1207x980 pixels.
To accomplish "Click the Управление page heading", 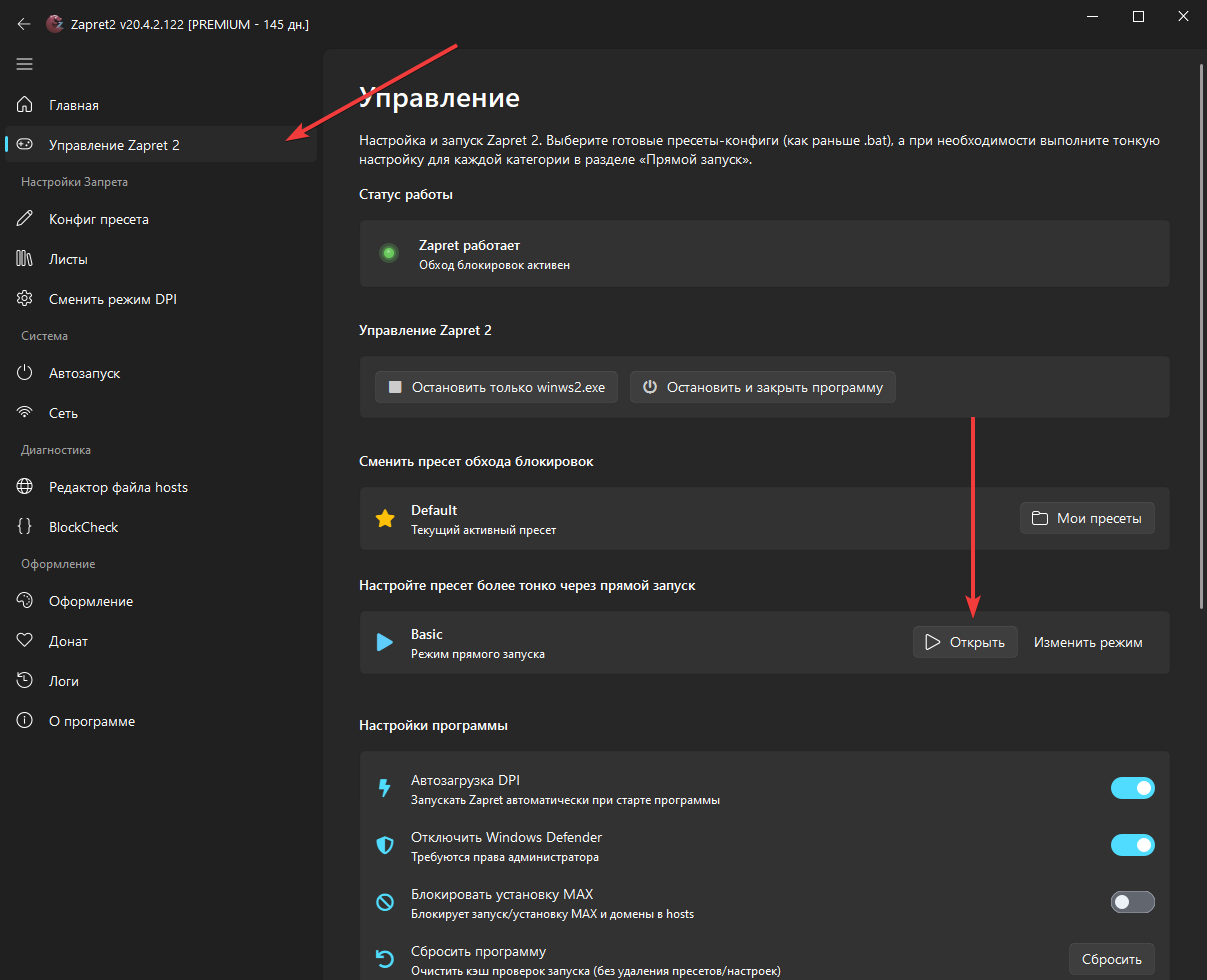I will click(x=439, y=98).
